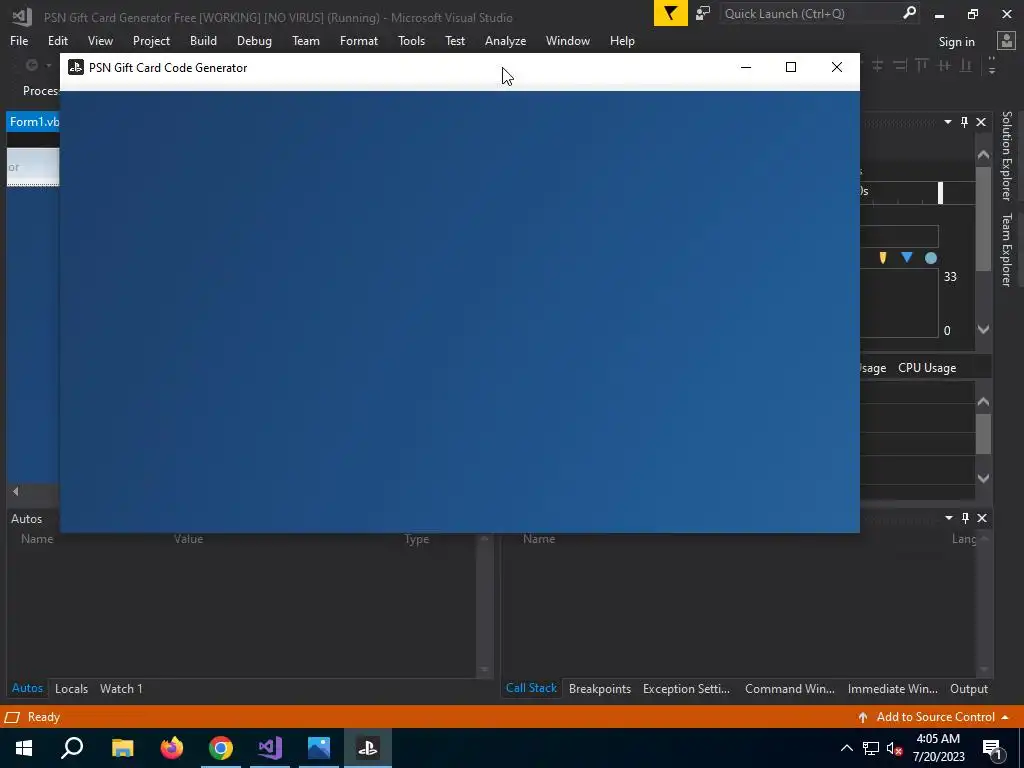The height and width of the screenshot is (768, 1024).
Task: Open the feedback icon next to Quick Launch
Action: click(703, 14)
